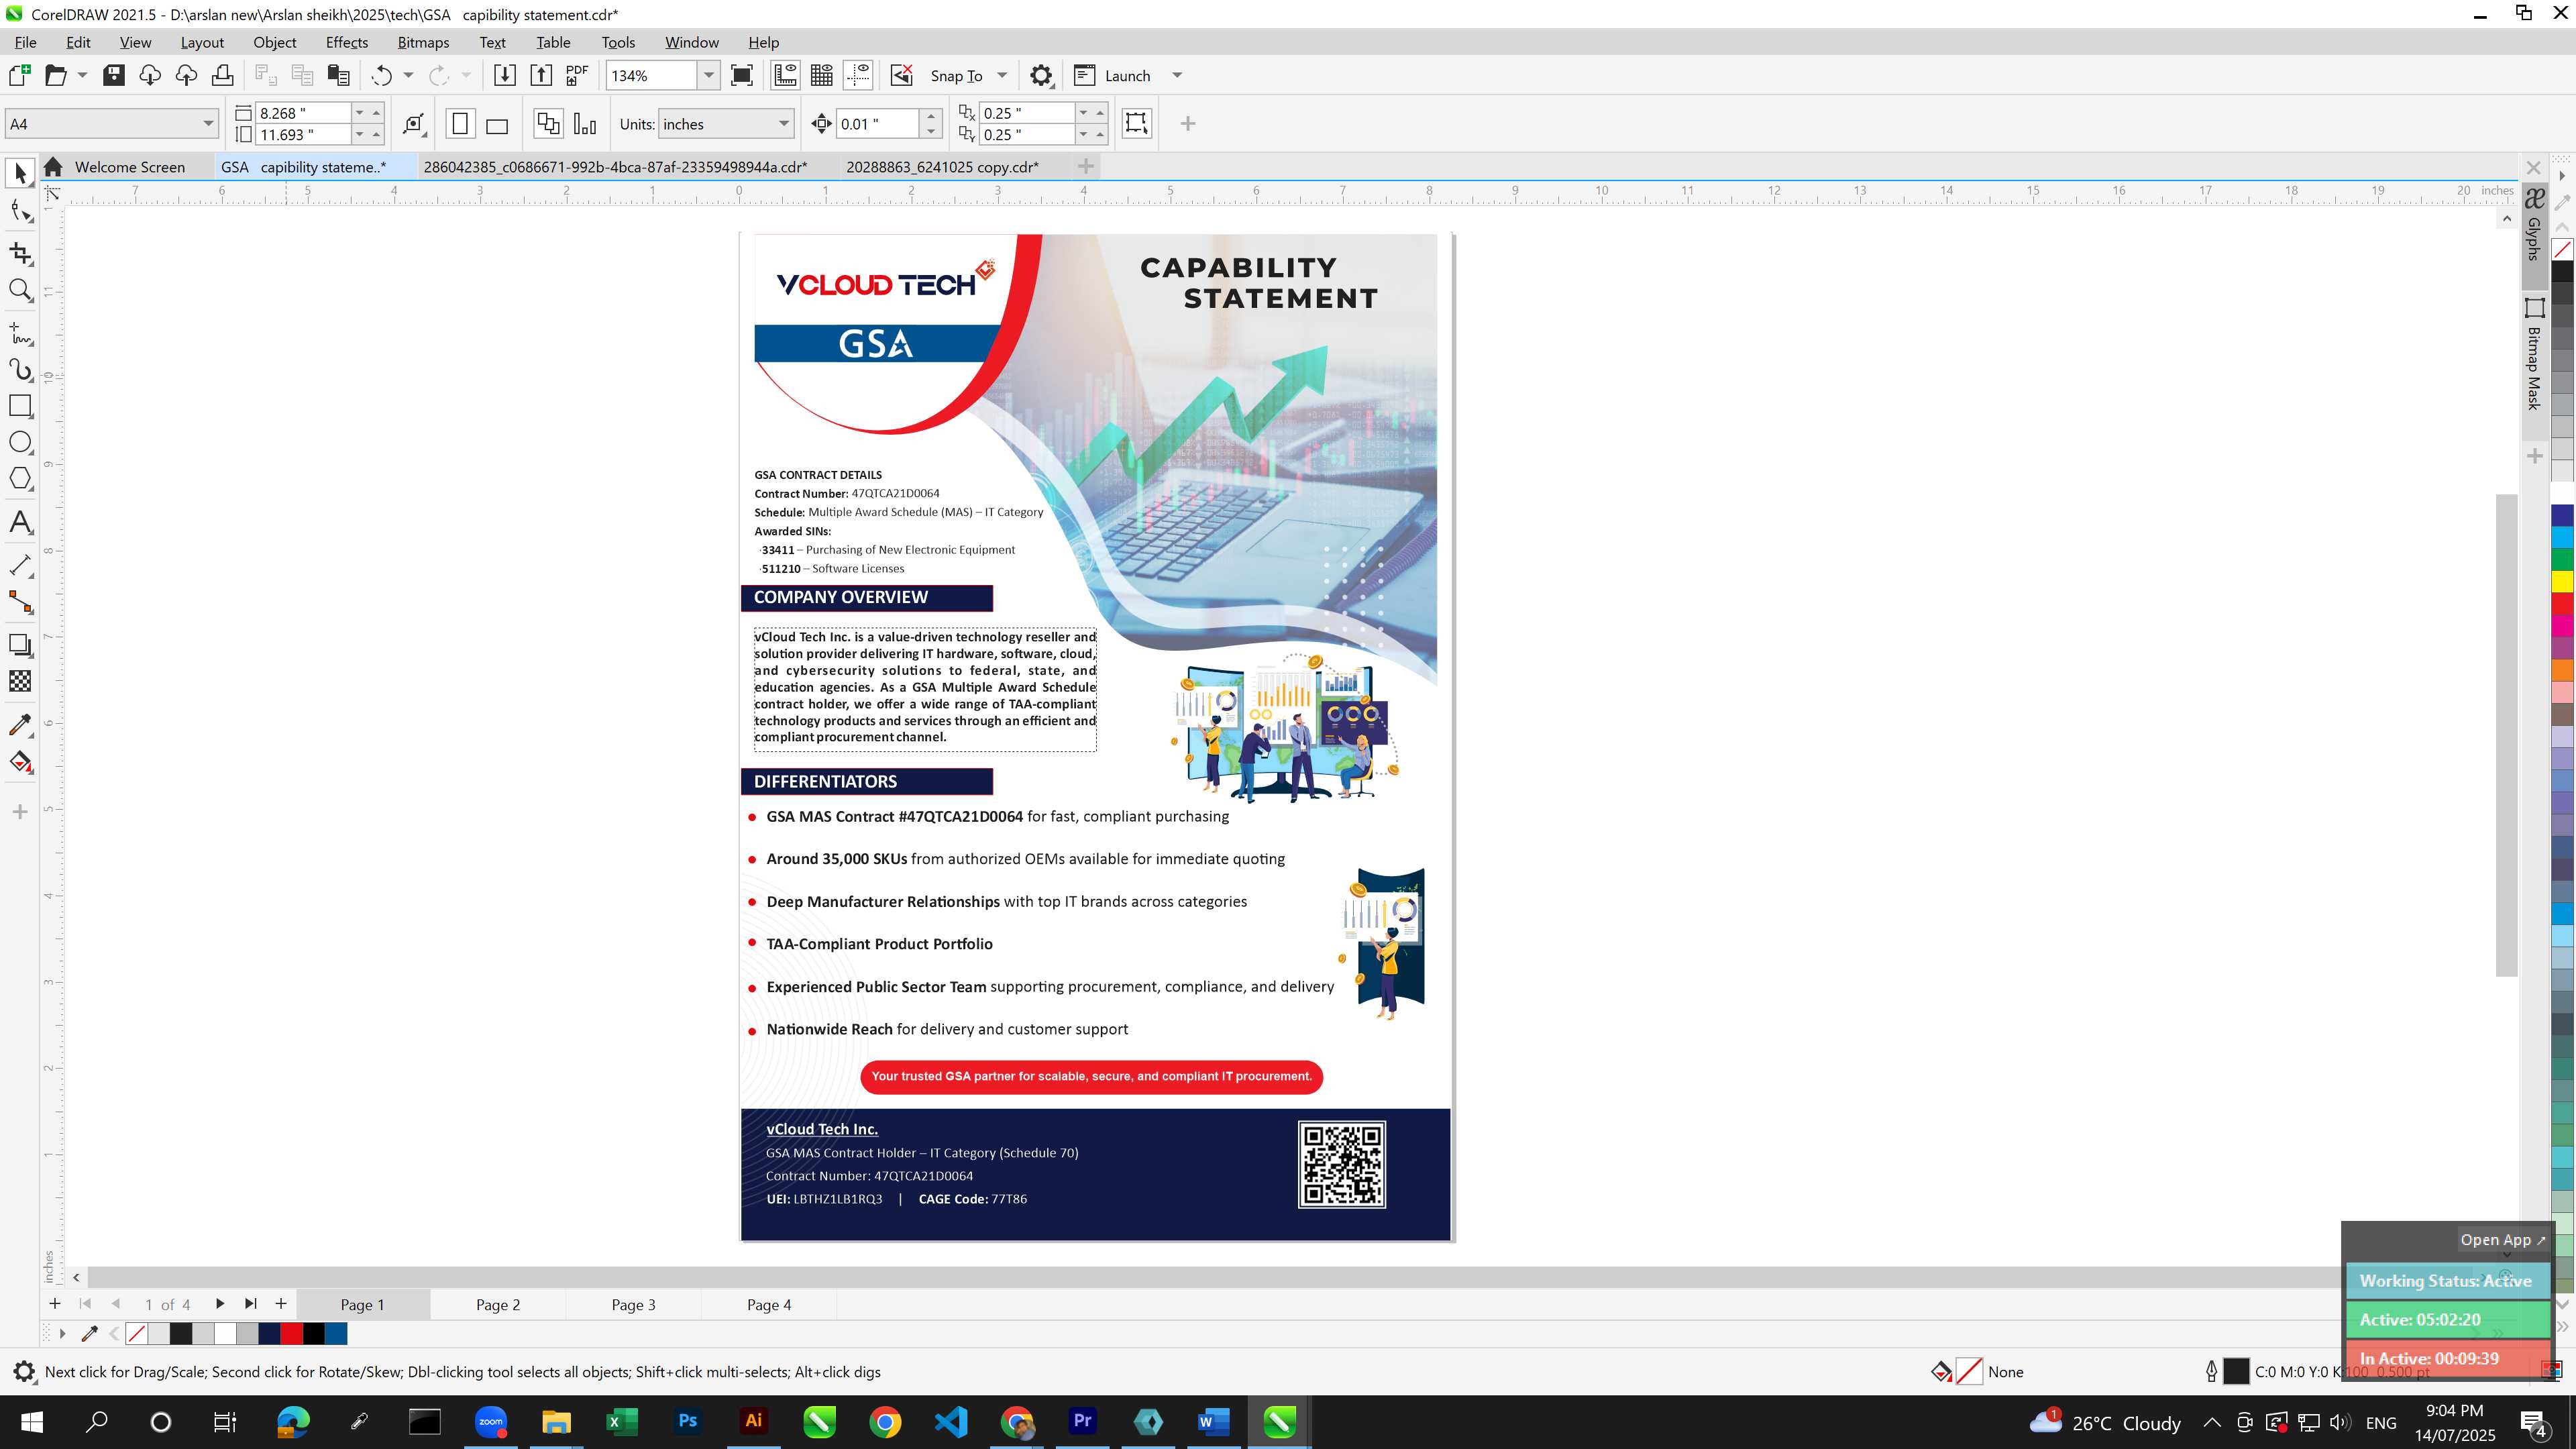The image size is (2576, 1449).
Task: Select the Parallel Dimension tool
Action: [20, 565]
